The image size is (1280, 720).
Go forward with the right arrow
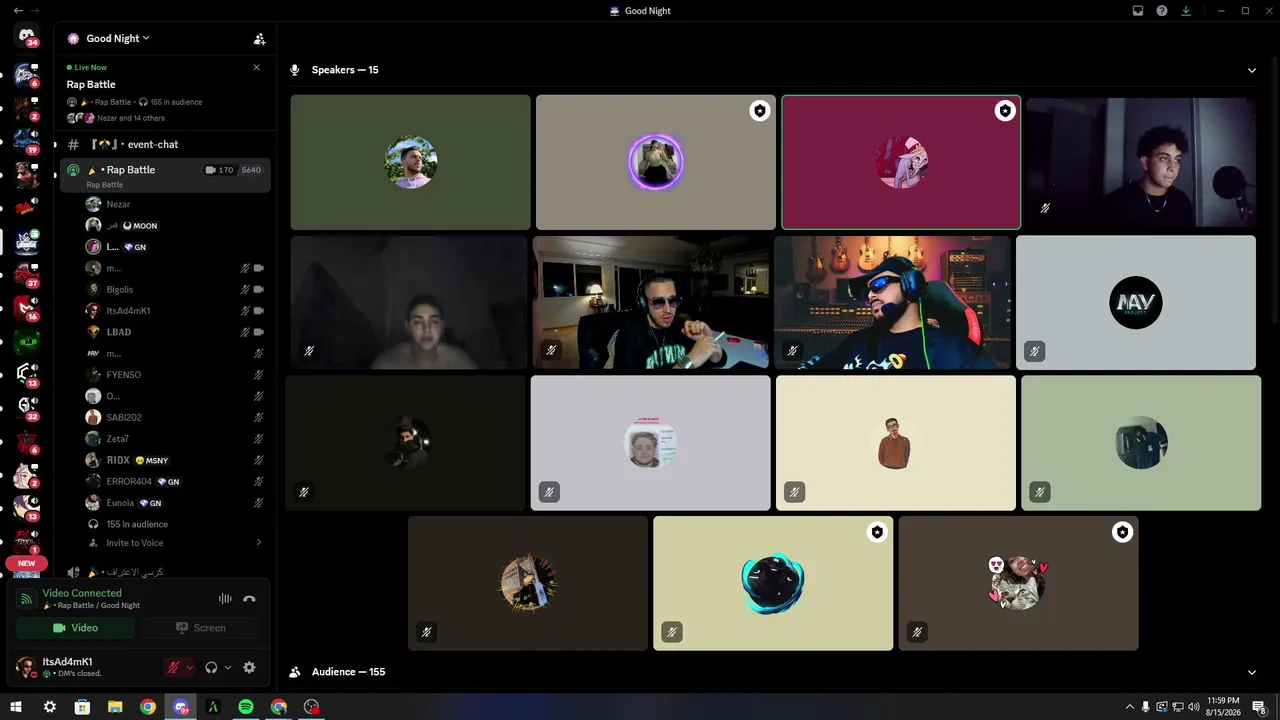pos(36,11)
